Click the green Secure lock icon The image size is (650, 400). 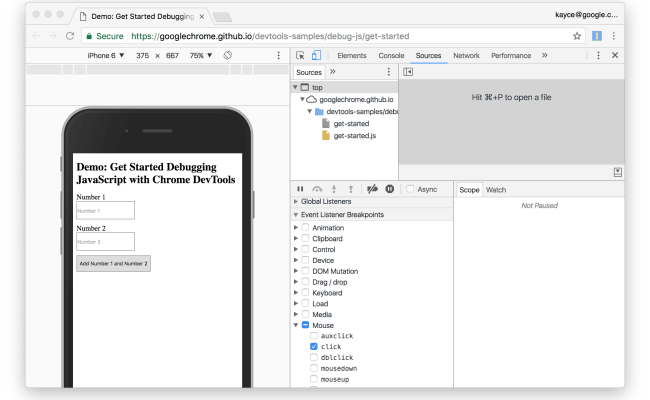click(x=89, y=36)
